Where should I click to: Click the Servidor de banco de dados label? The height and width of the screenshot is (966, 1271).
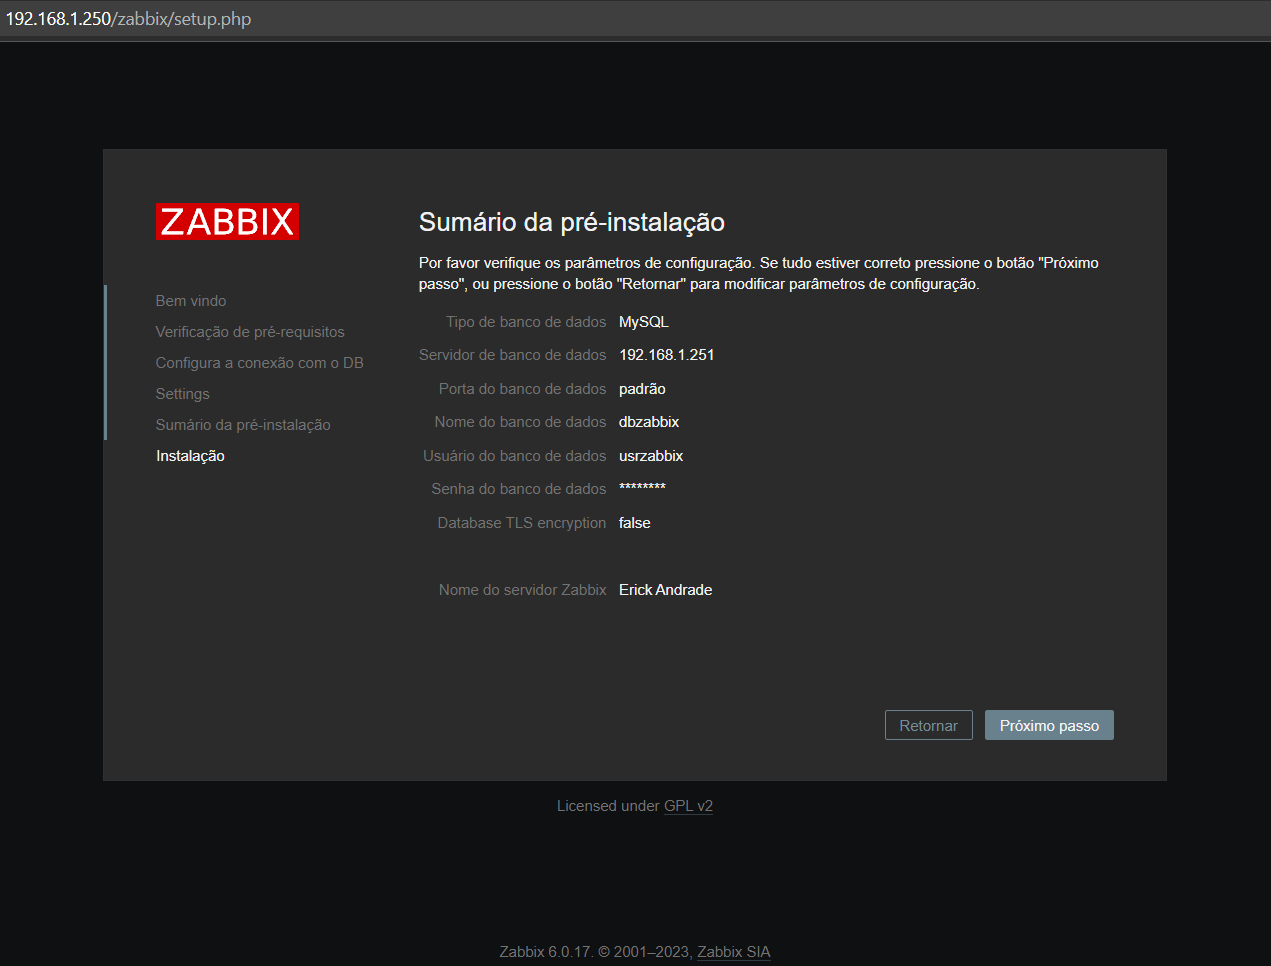(x=512, y=355)
